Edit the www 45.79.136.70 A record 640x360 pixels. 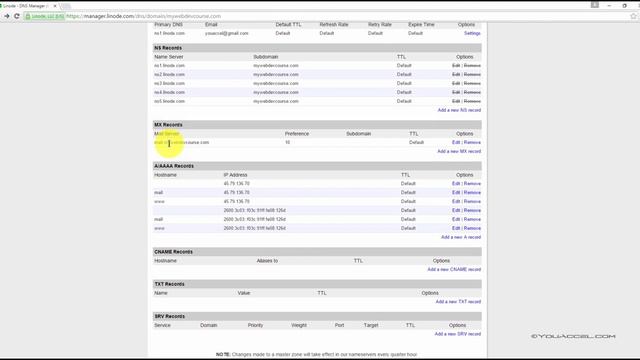[x=456, y=202]
